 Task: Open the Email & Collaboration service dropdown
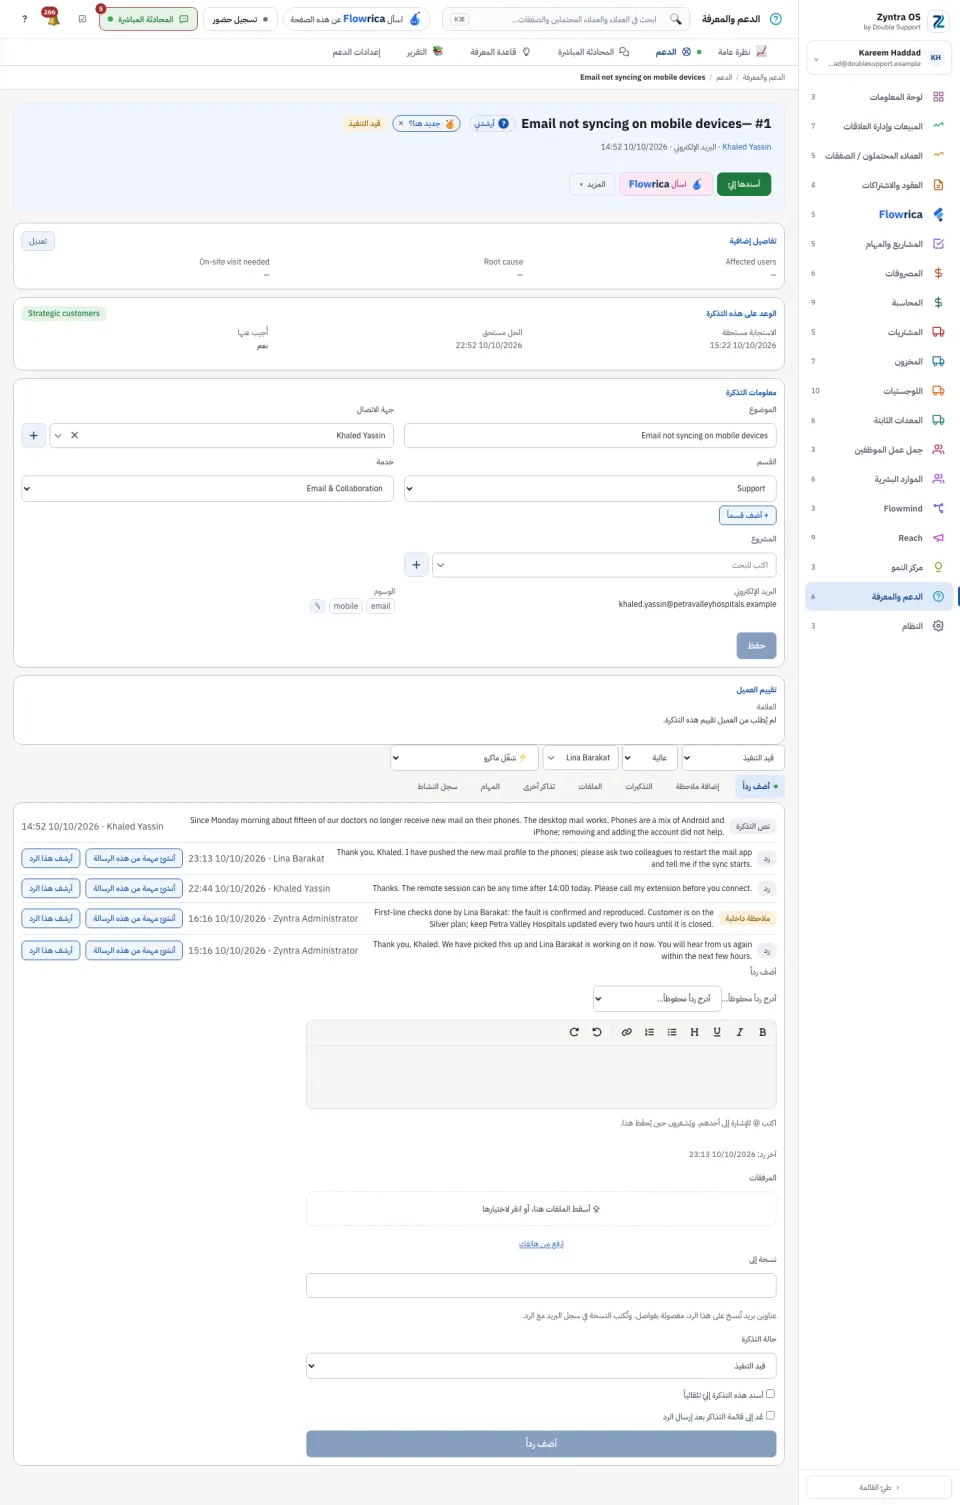click(x=207, y=488)
